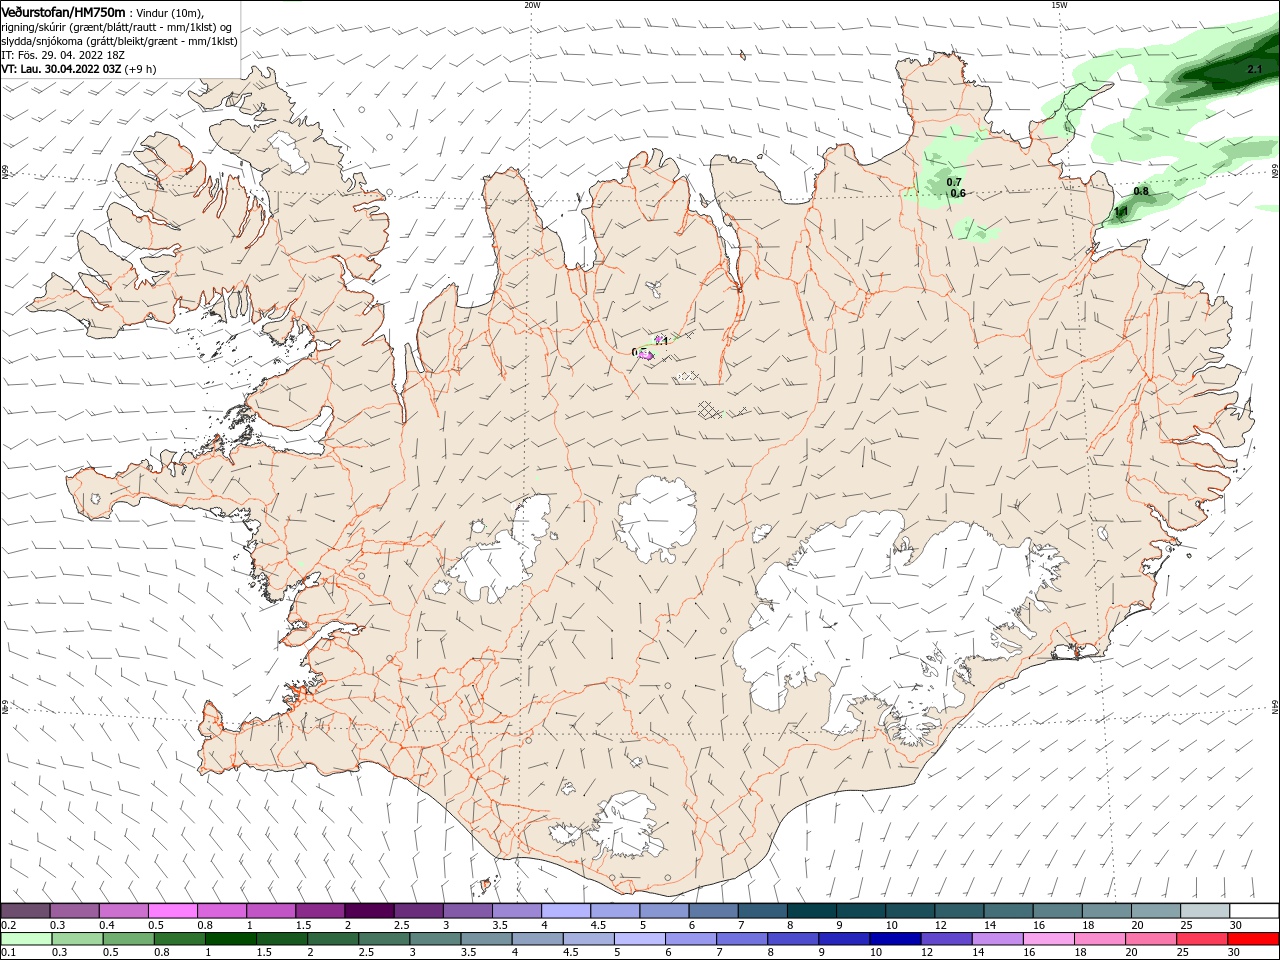Screen dimensions: 1280x960
Task: Click the '0.7' precipitation value in the northeast
Action: [954, 182]
